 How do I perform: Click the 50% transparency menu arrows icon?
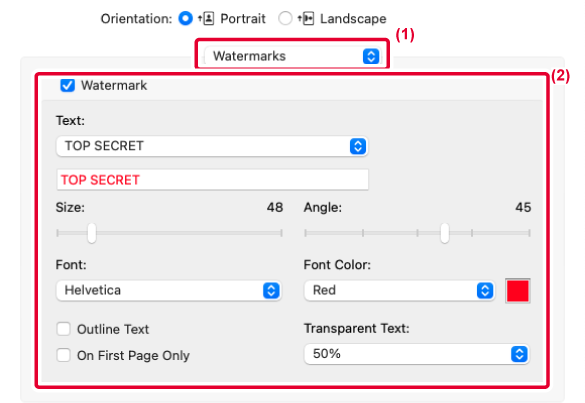point(519,354)
